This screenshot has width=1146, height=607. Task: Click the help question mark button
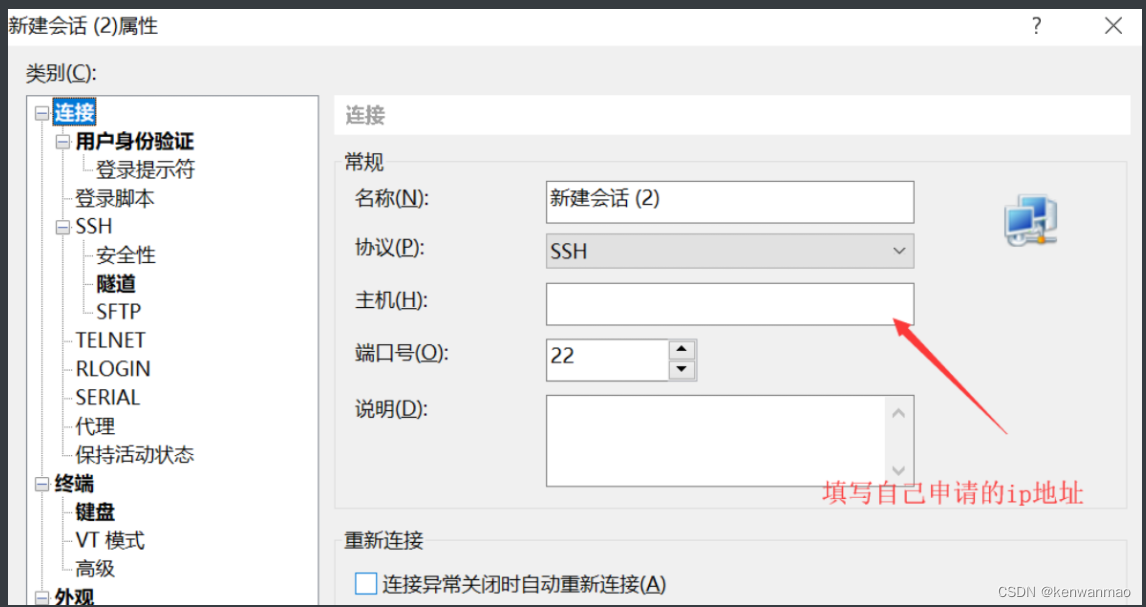coord(1036,27)
